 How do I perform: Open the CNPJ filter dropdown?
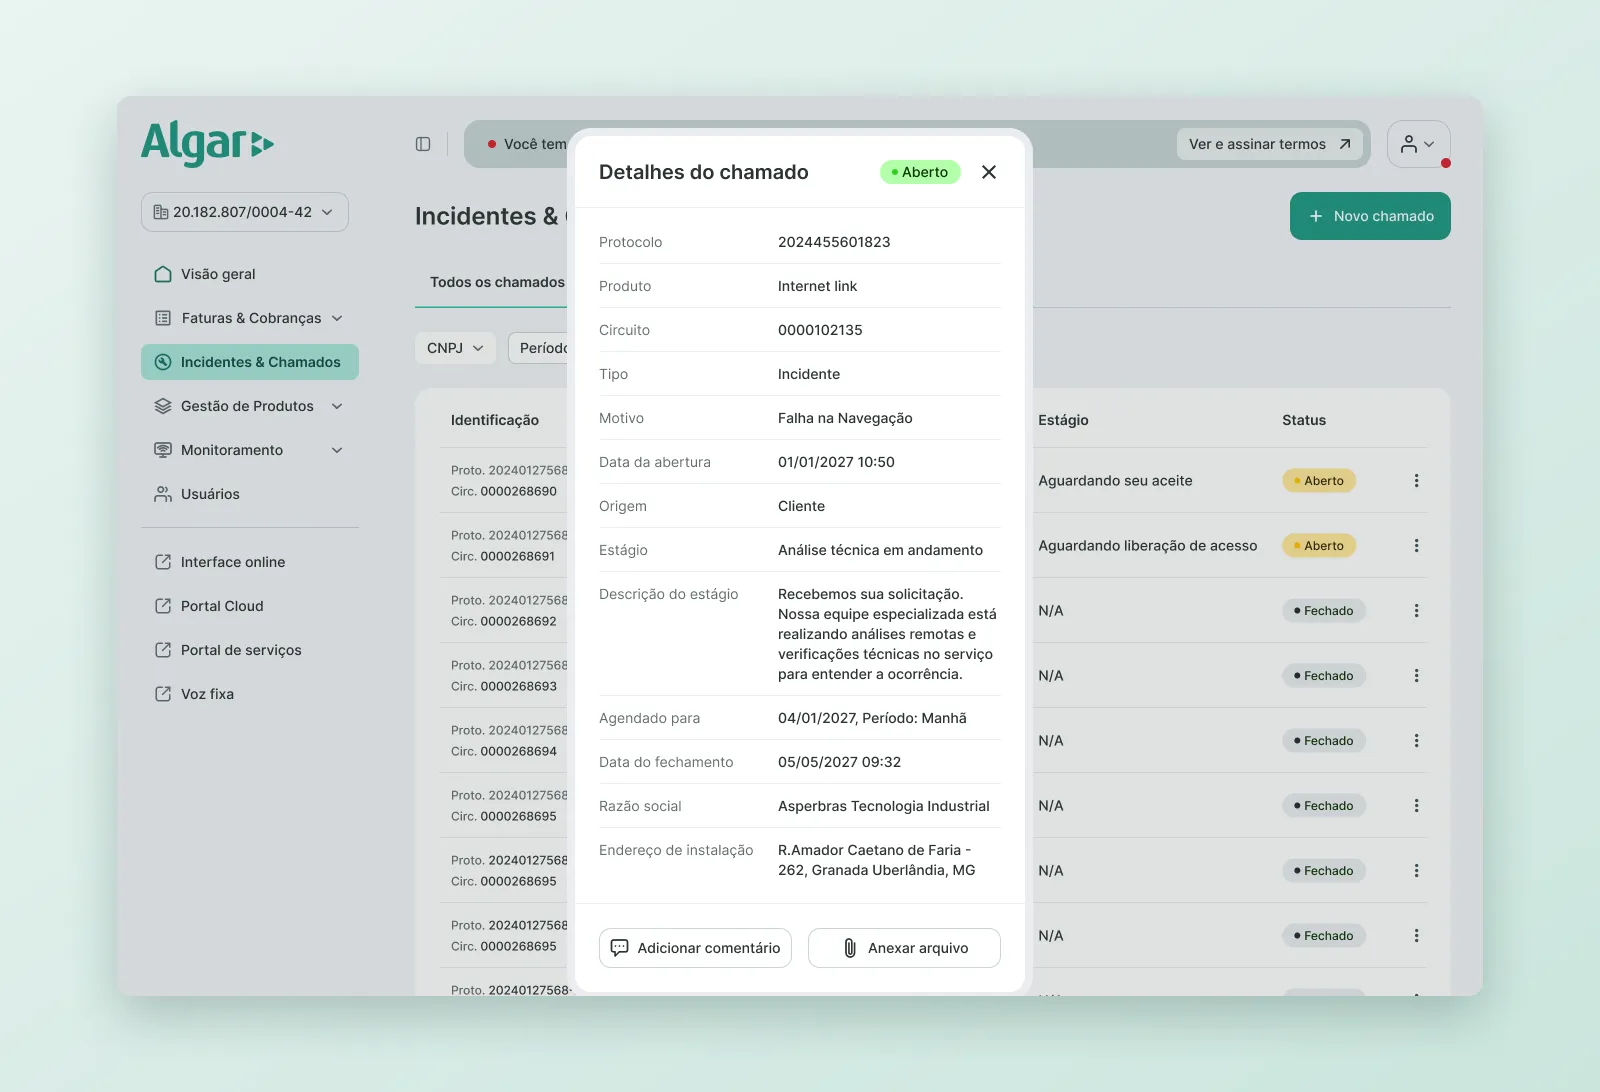click(455, 348)
